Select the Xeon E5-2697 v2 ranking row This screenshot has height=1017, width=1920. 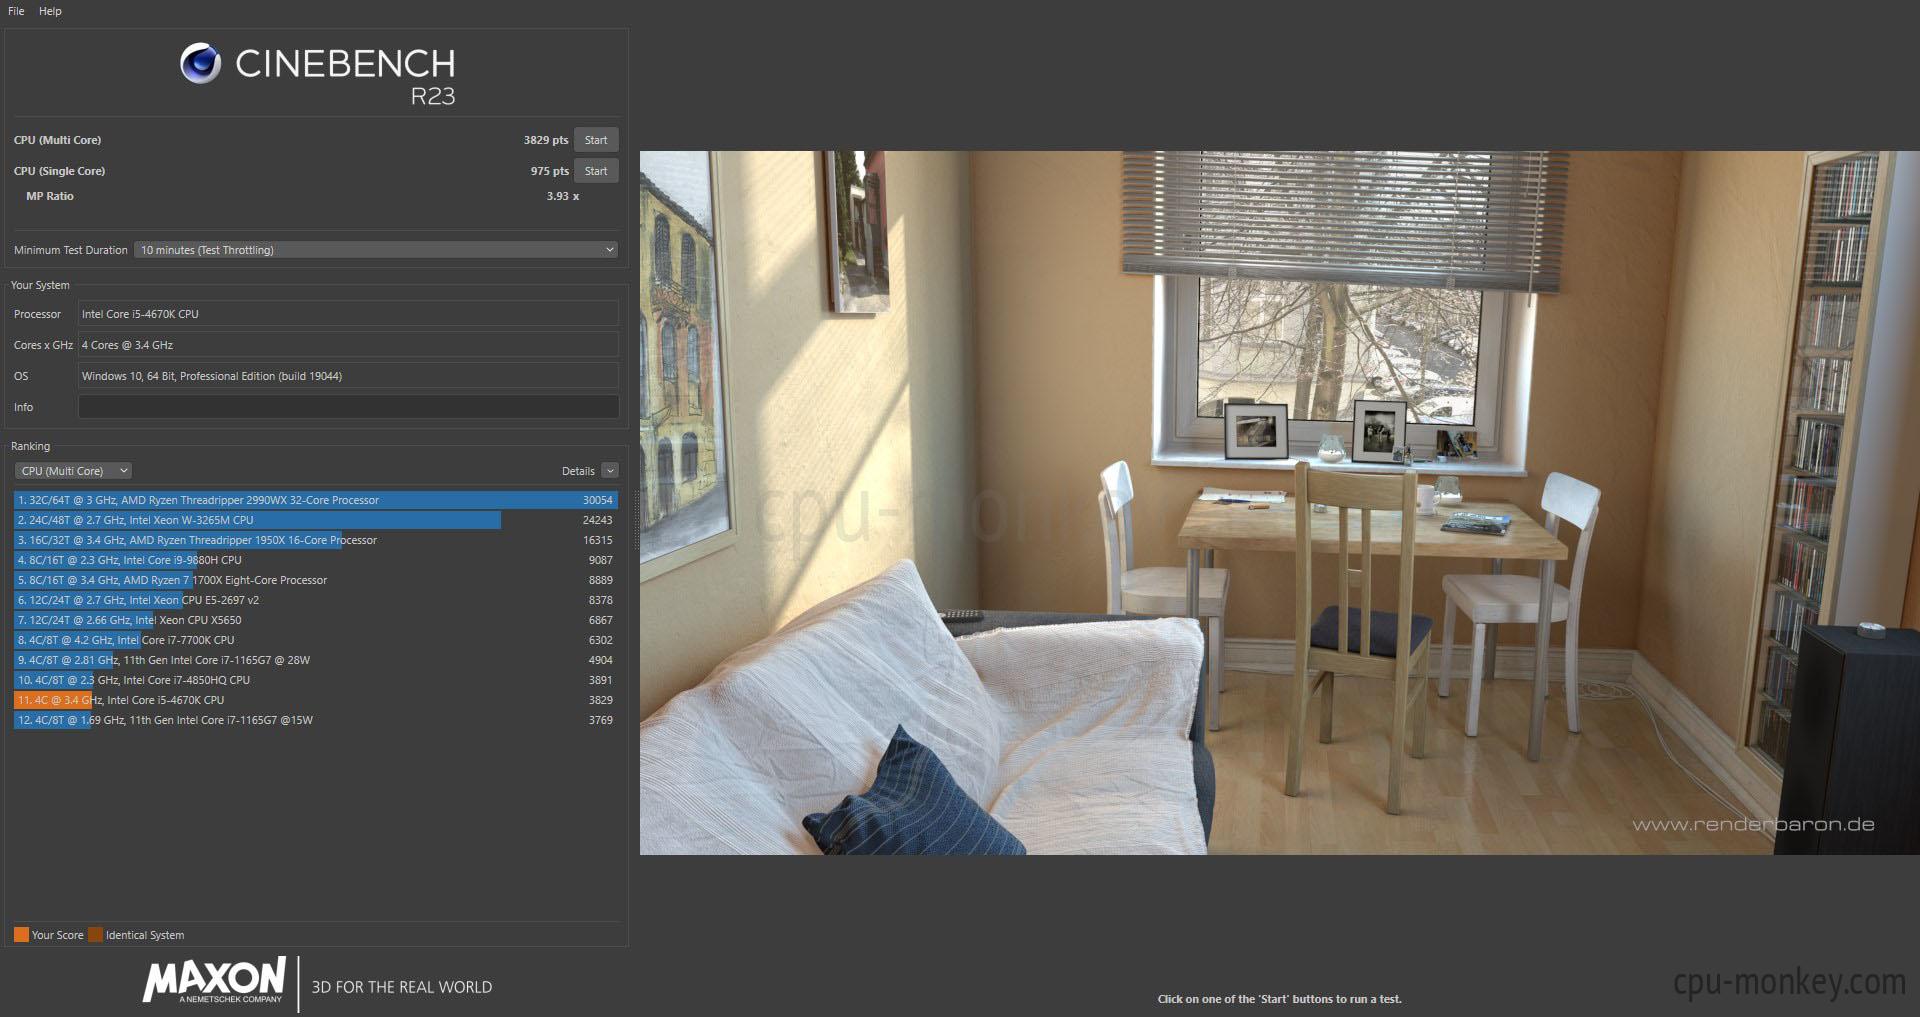(x=316, y=600)
